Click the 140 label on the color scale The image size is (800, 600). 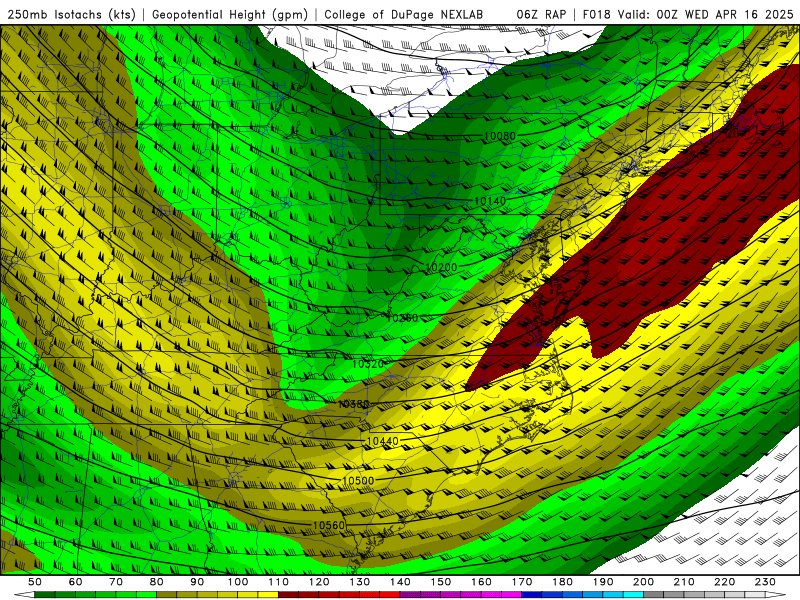401,582
